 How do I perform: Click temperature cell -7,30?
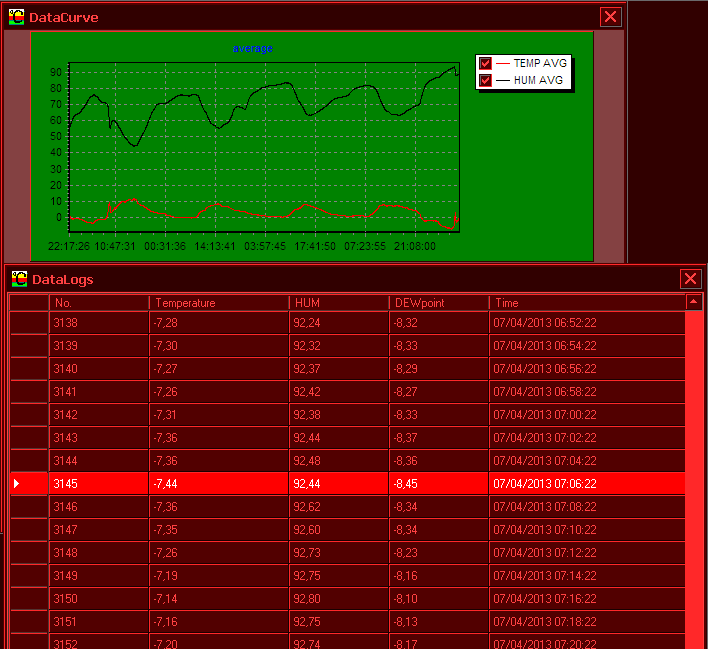pos(219,346)
